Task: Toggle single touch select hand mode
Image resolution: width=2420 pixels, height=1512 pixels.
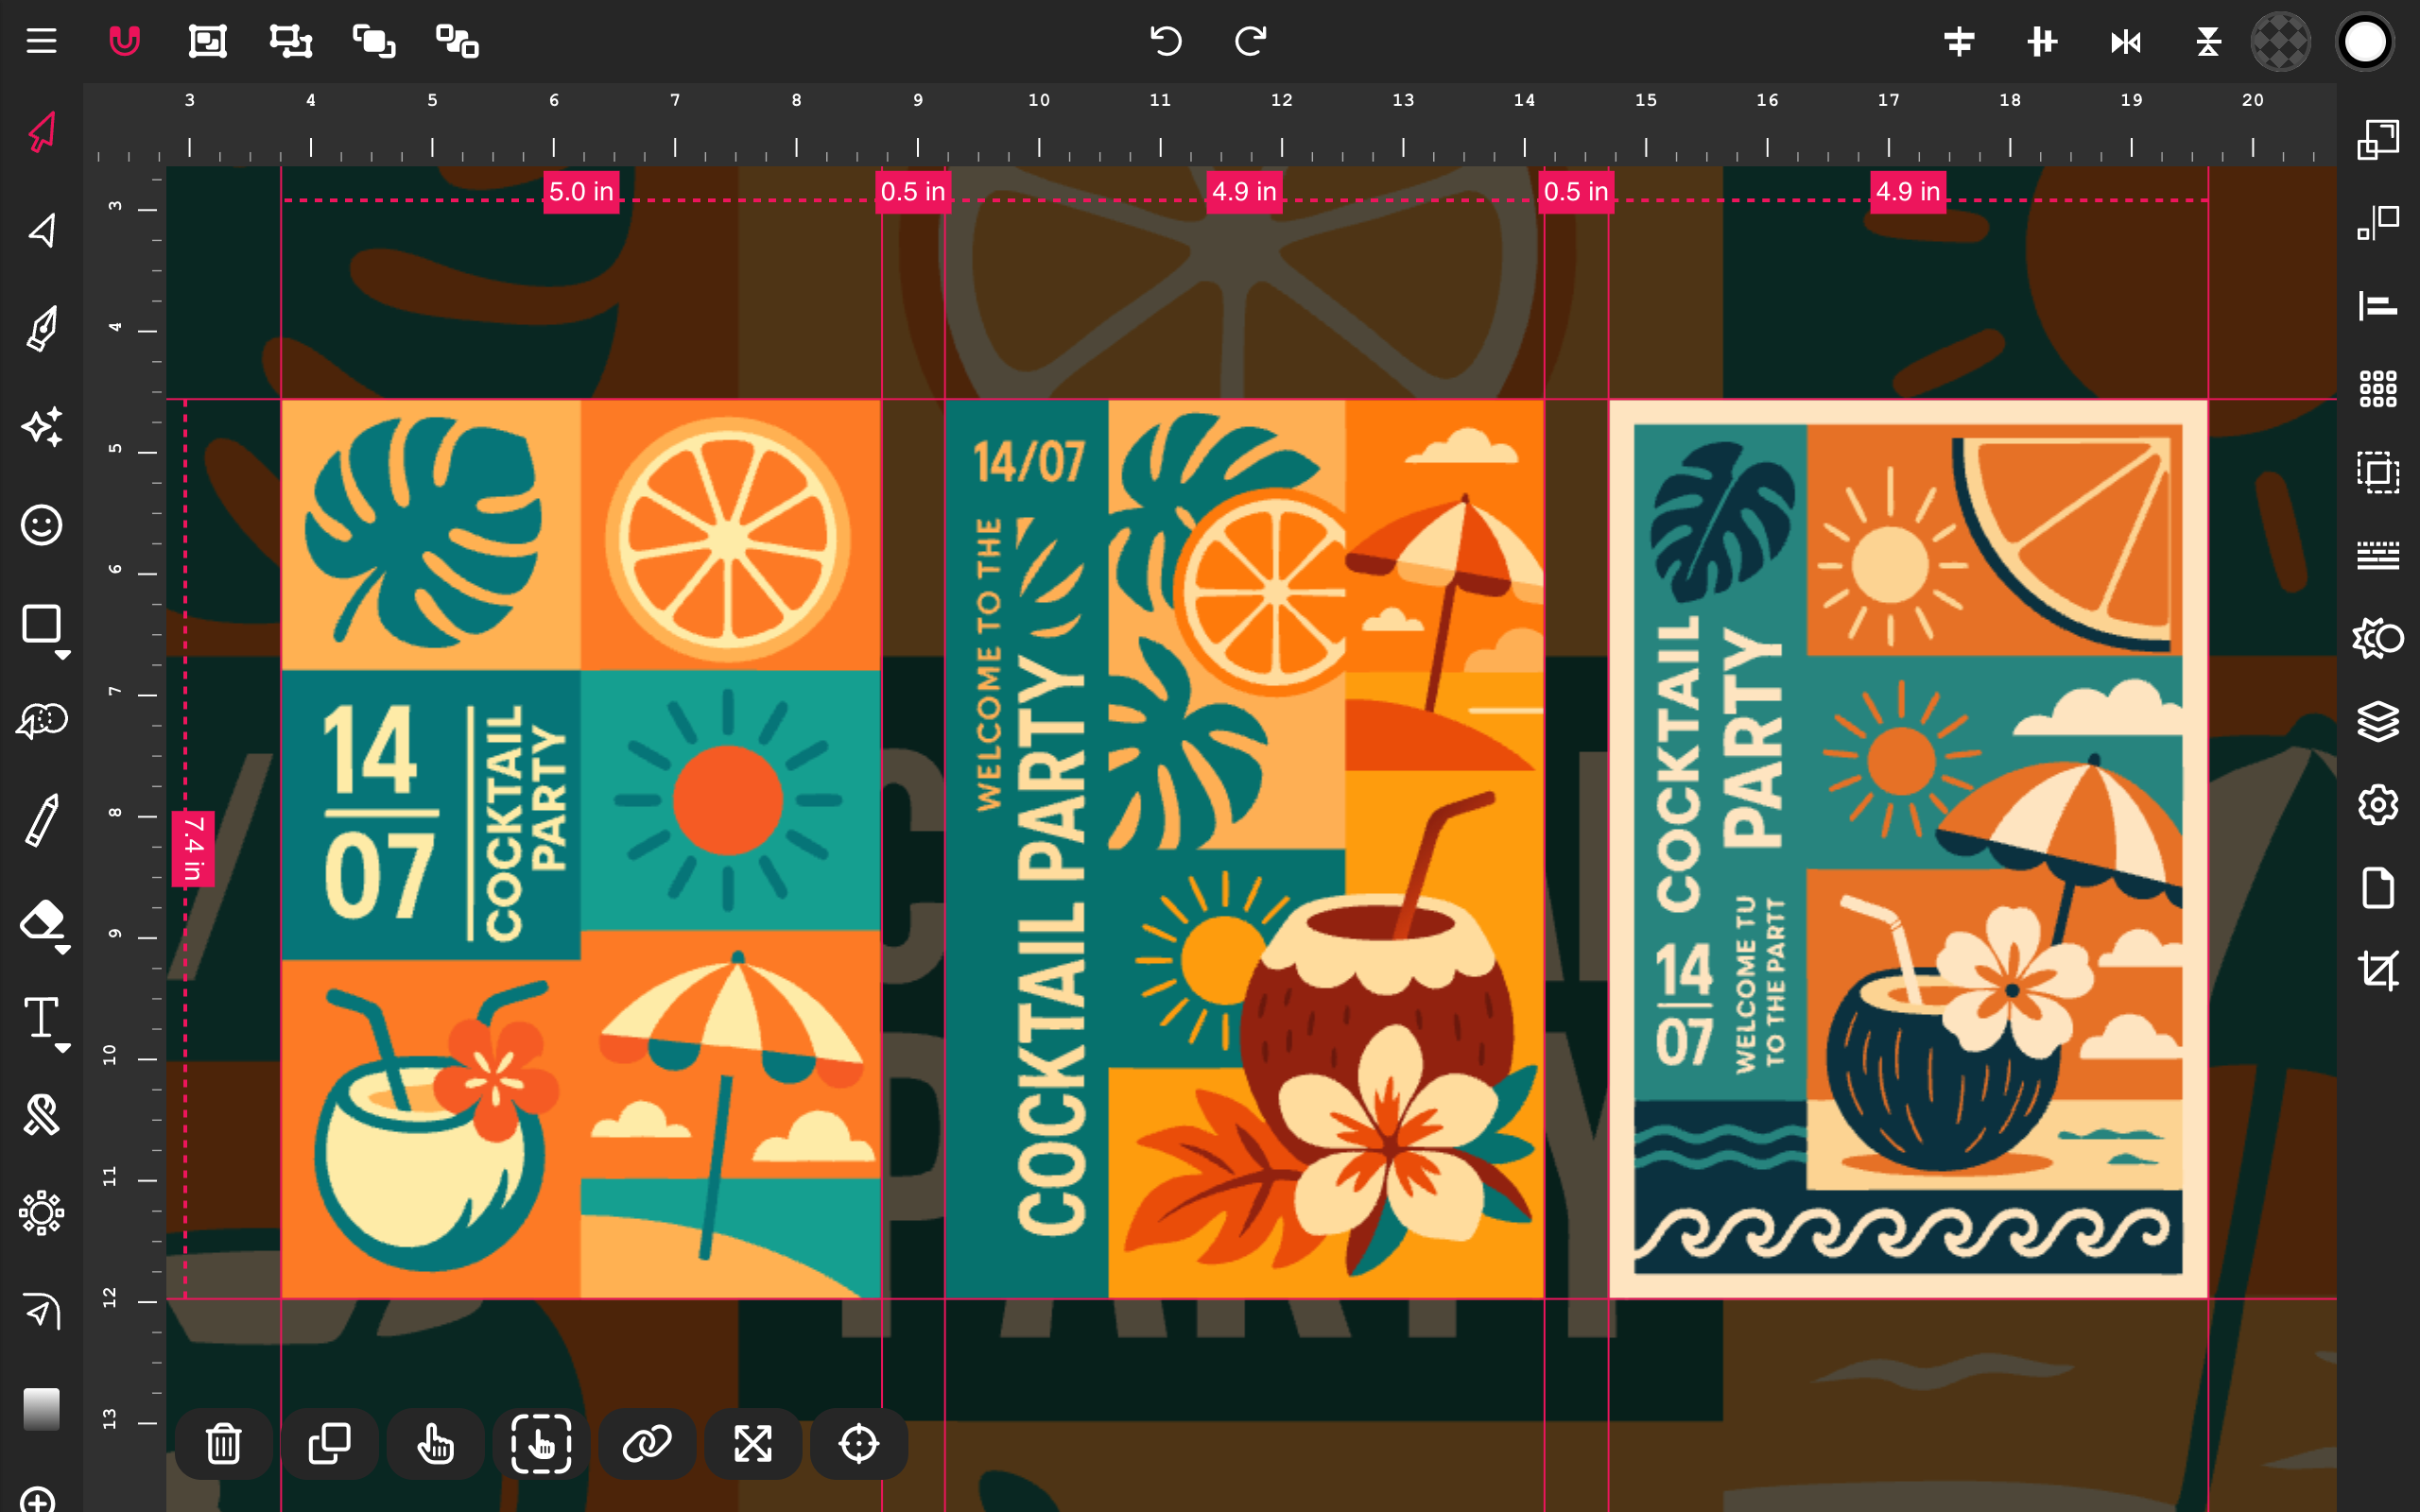Action: (x=435, y=1443)
